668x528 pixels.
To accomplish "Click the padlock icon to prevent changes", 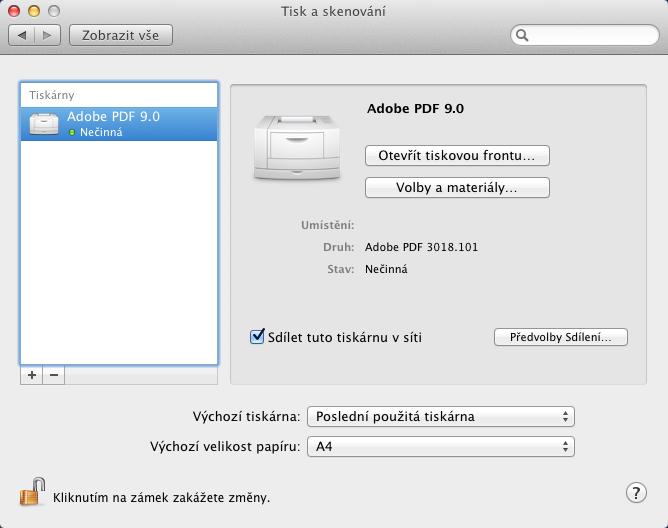I will pyautogui.click(x=33, y=492).
